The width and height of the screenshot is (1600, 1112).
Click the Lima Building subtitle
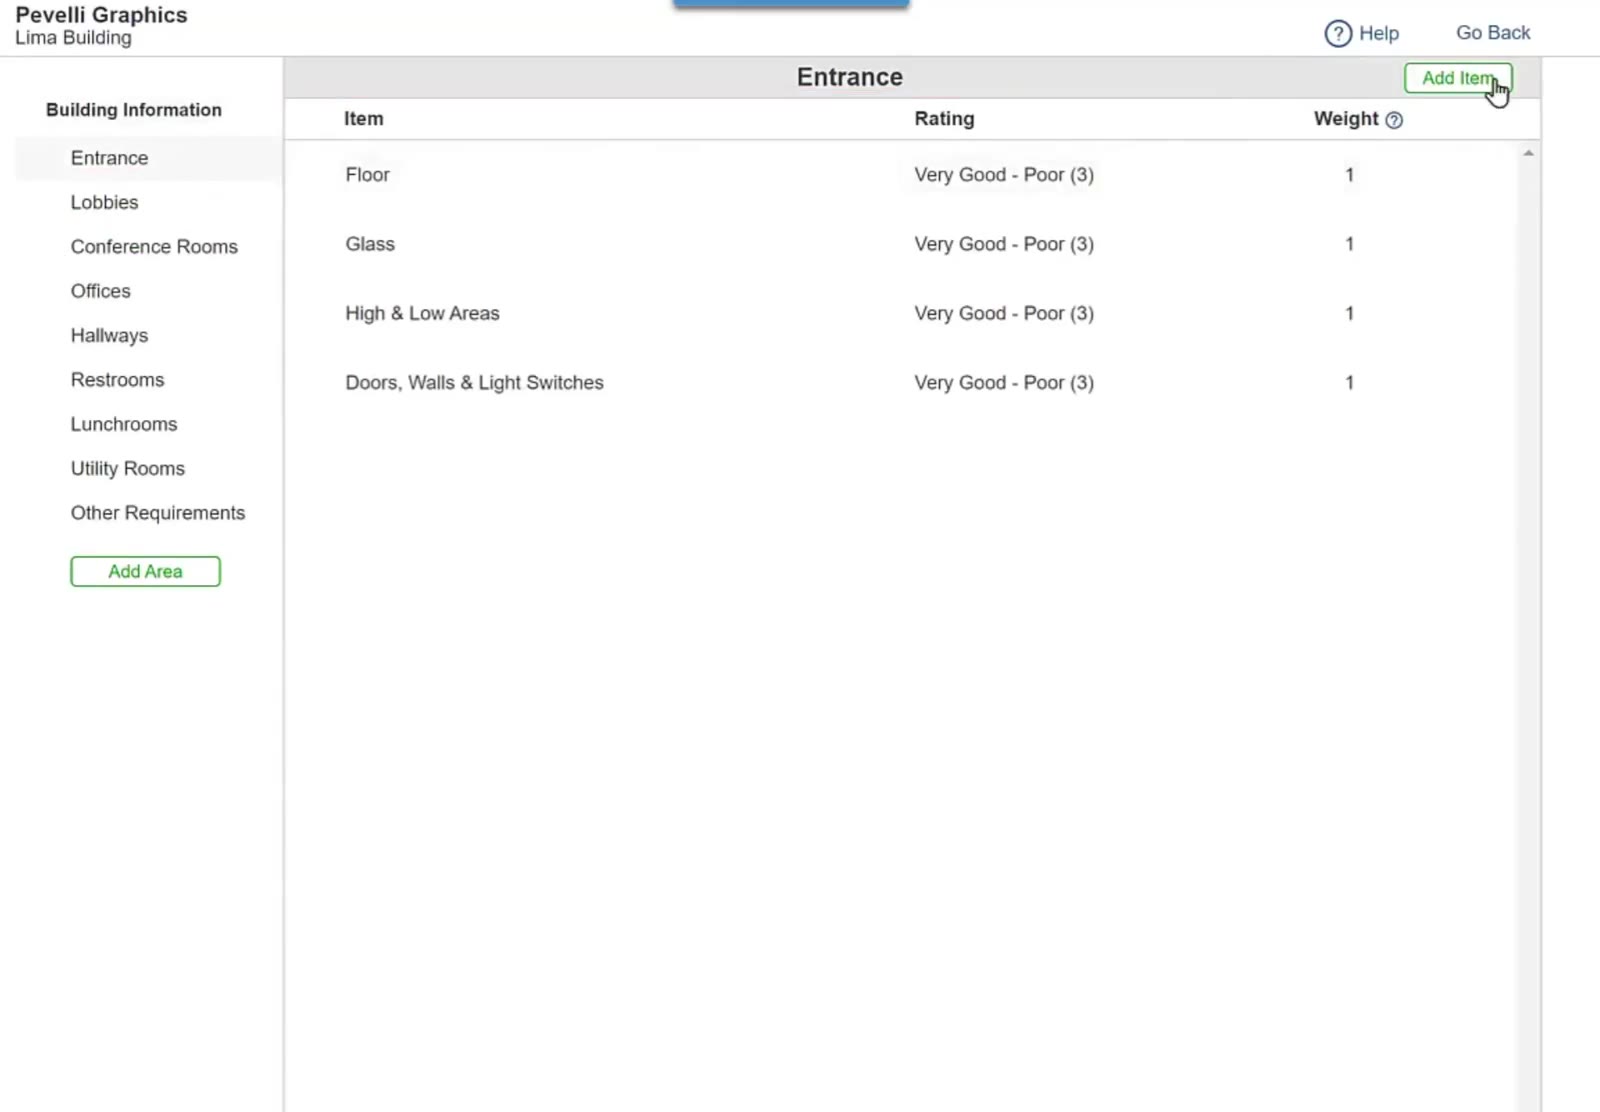73,38
